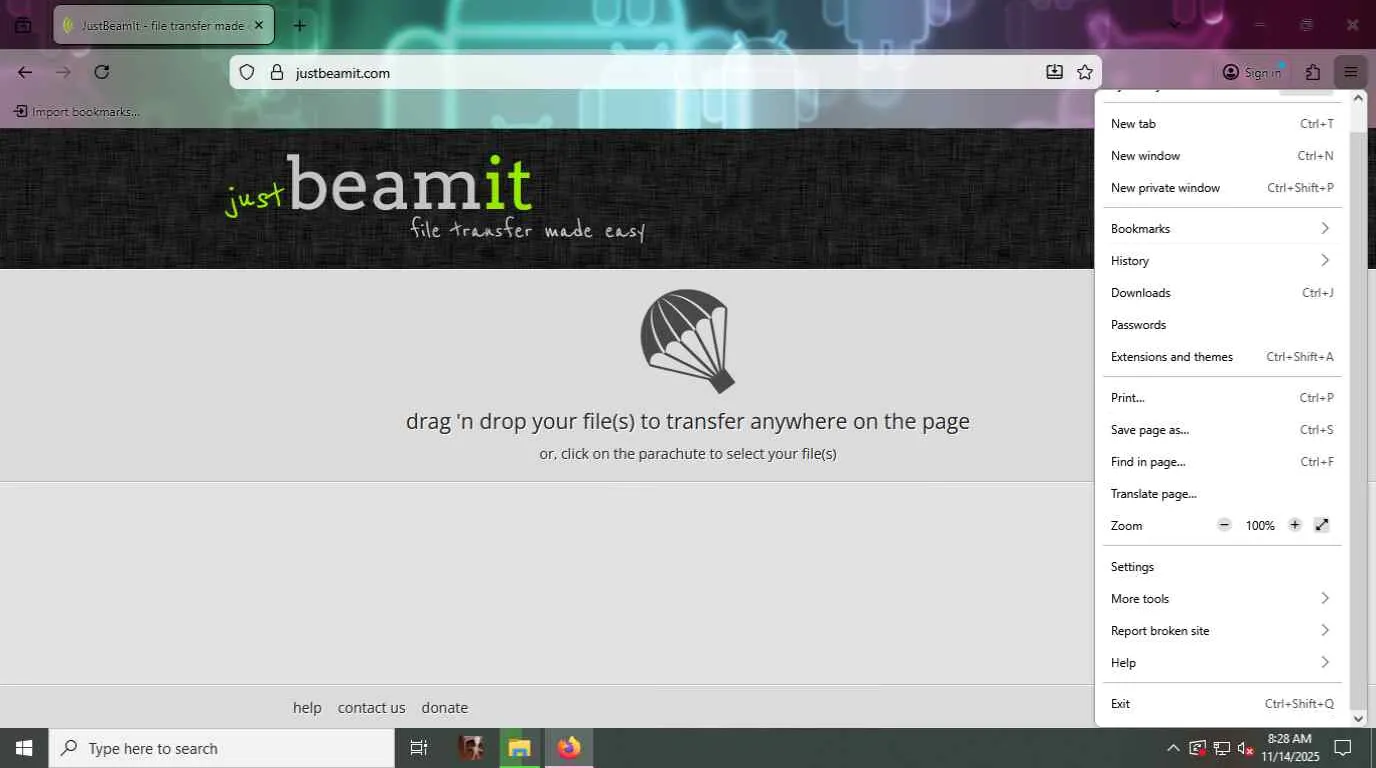1376x768 pixels.
Task: Select Print... in the menu
Action: tap(1222, 398)
